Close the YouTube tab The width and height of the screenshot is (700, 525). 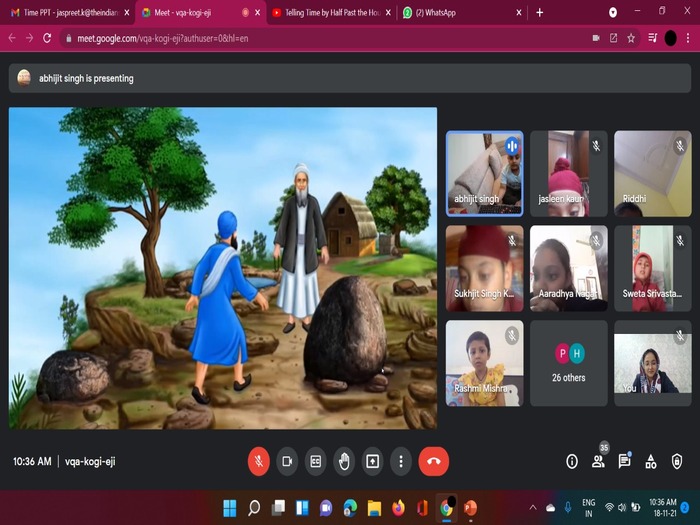(x=388, y=12)
